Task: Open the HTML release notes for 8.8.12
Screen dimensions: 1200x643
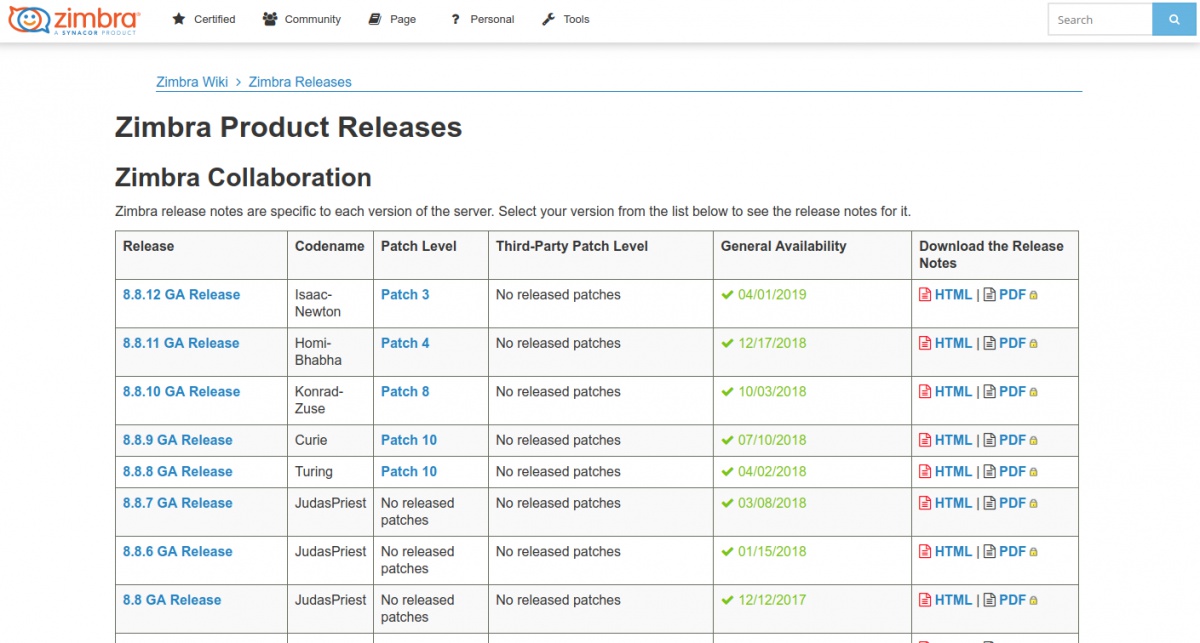Action: pyautogui.click(x=953, y=295)
